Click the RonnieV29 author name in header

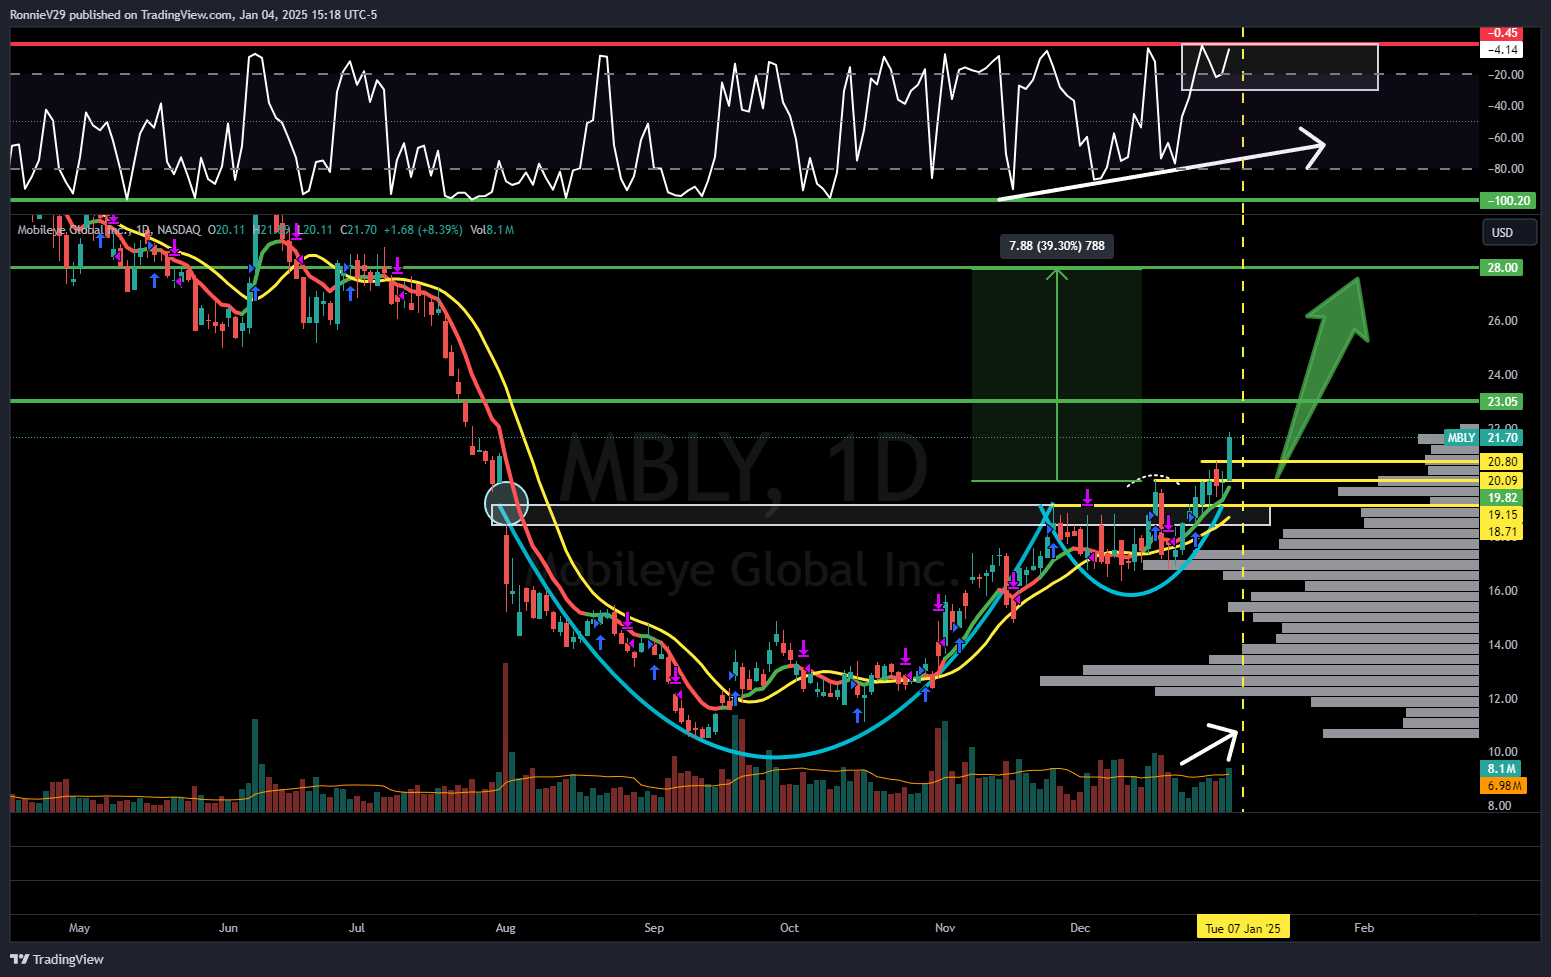[38, 15]
